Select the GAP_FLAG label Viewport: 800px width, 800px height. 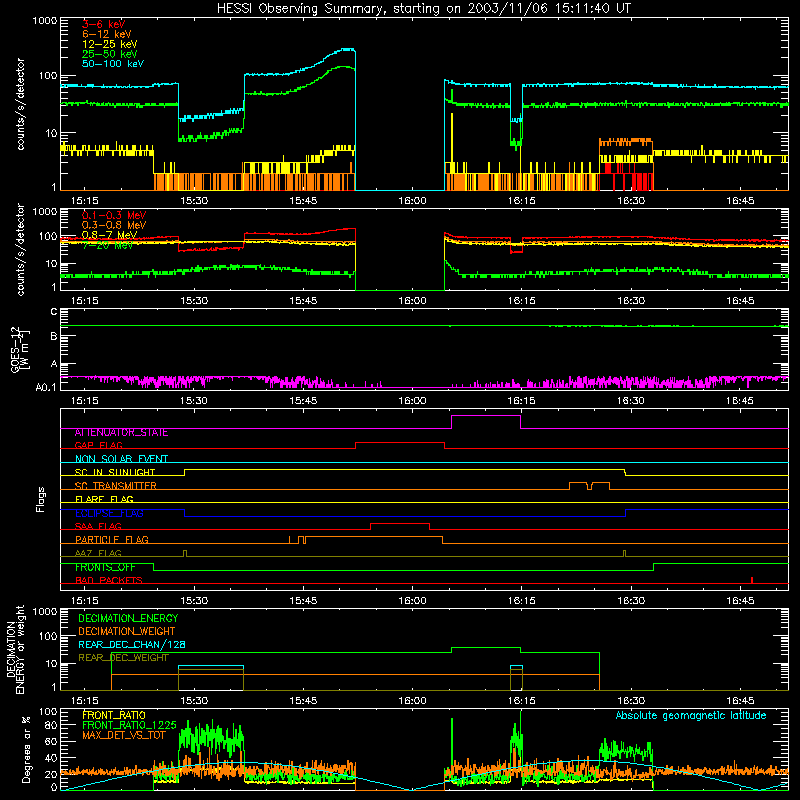coord(98,446)
